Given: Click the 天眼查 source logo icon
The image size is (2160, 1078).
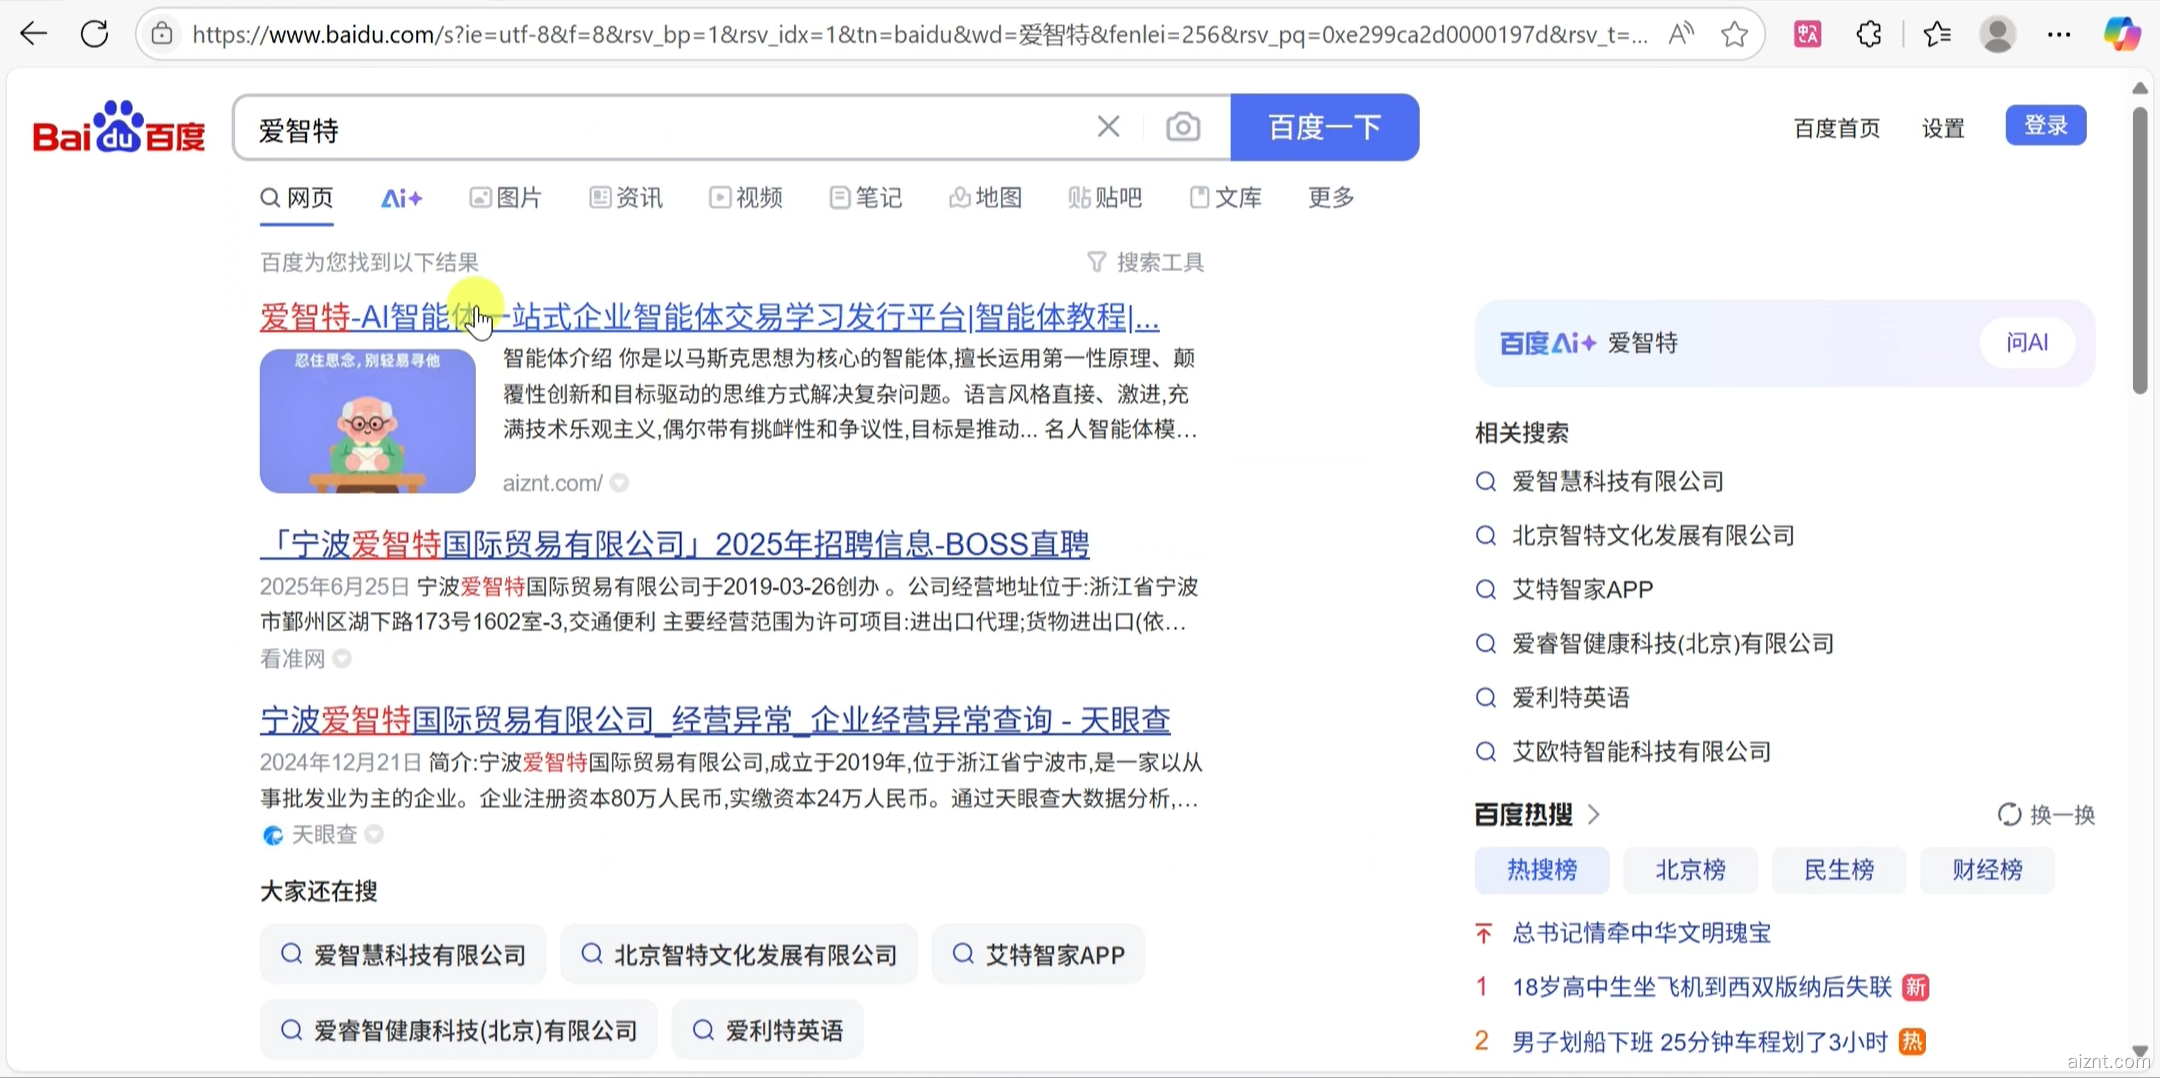Looking at the screenshot, I should (x=273, y=835).
